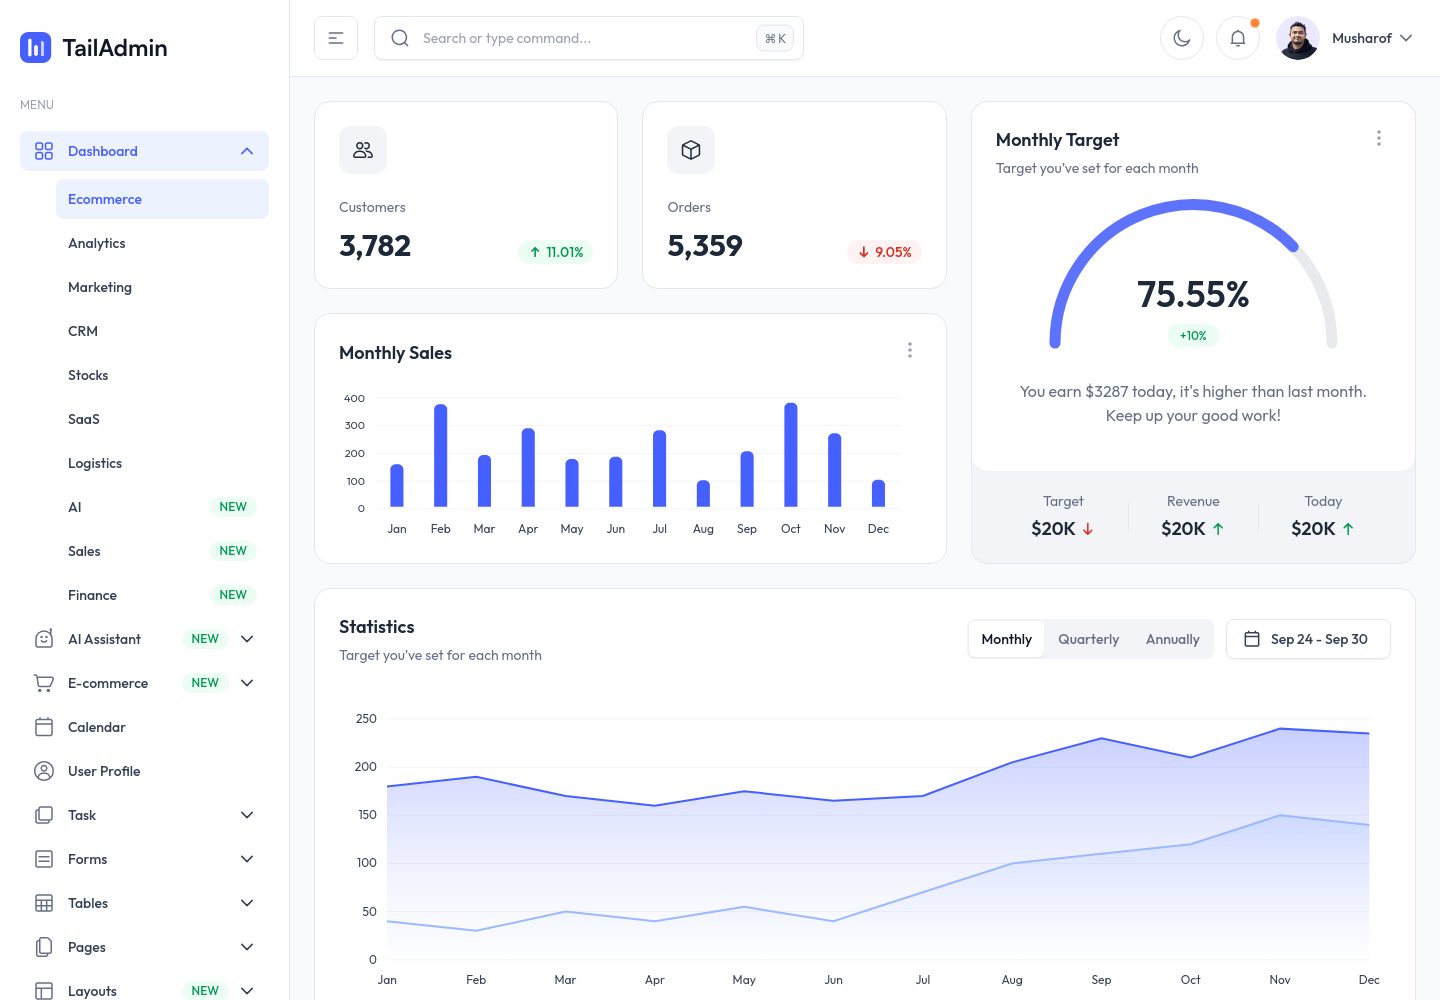1440x1000 pixels.
Task: Click the Dashboard grid icon
Action: pos(44,151)
